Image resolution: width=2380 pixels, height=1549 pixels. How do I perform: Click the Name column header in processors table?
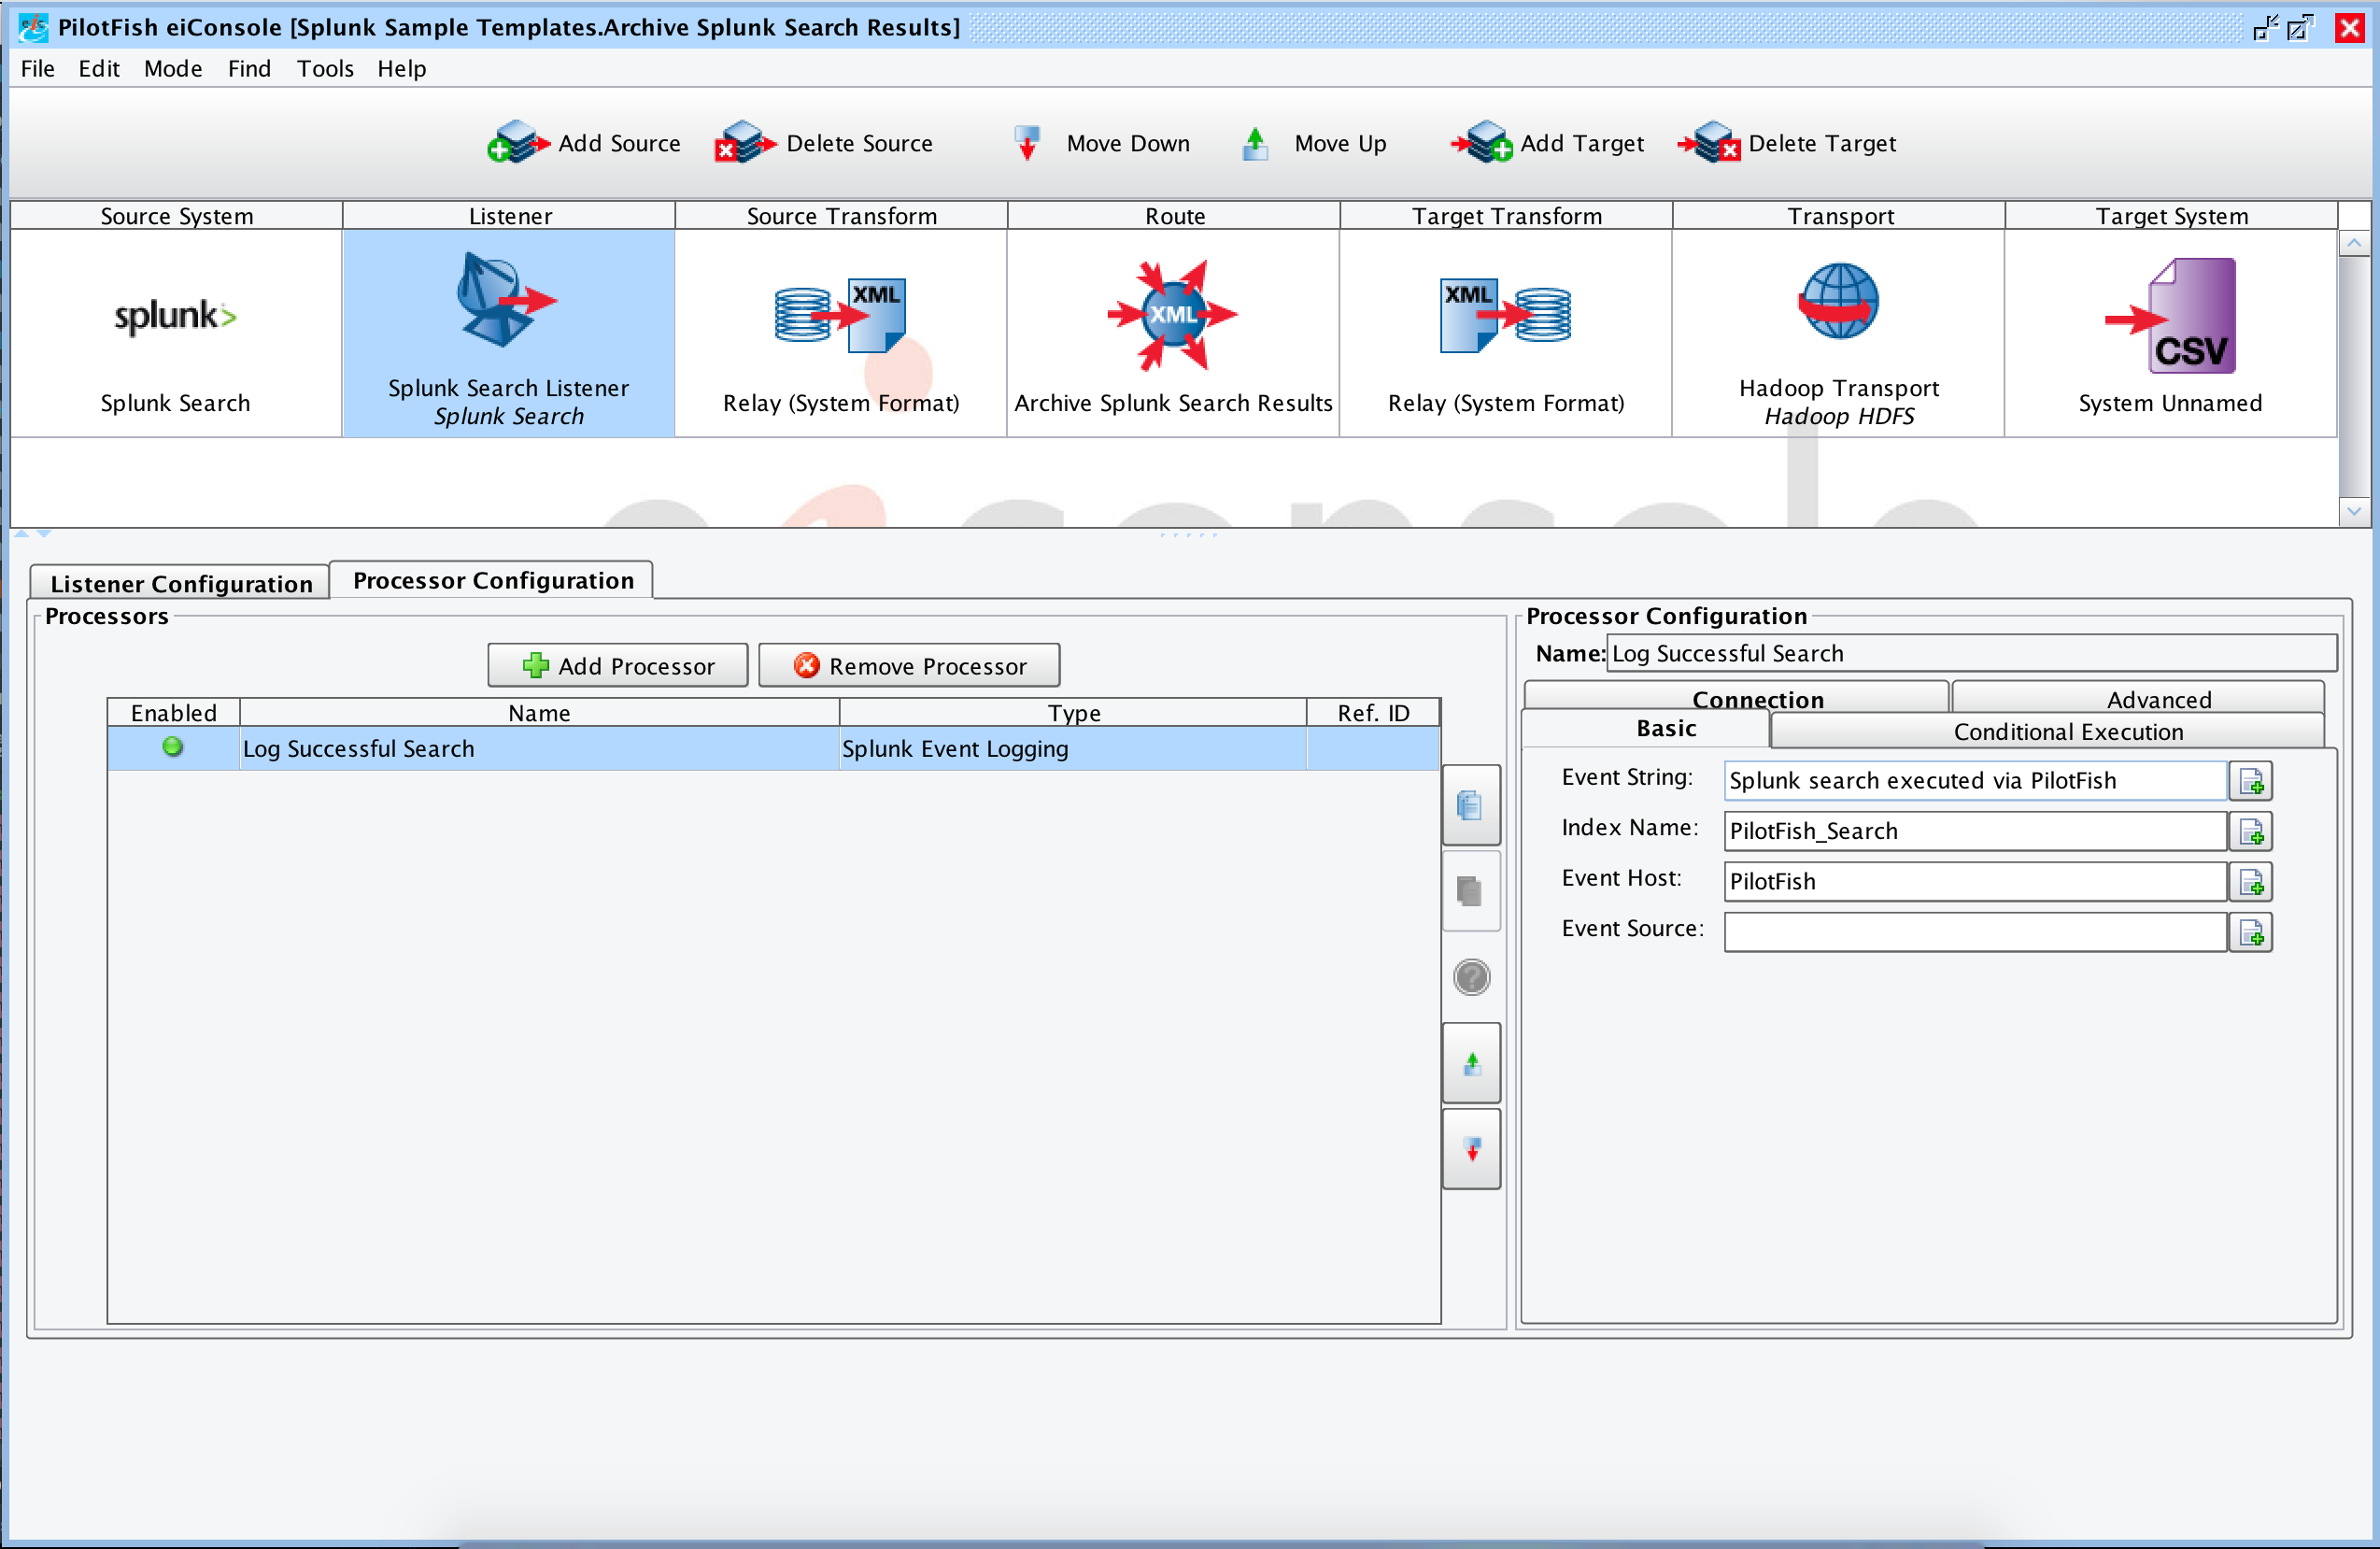pyautogui.click(x=540, y=713)
